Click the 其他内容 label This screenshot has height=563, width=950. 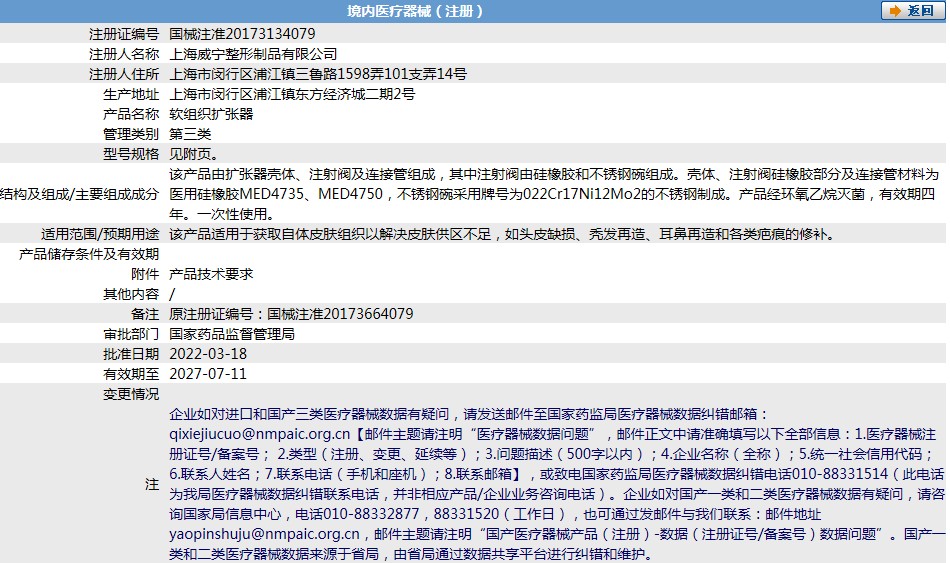pos(131,294)
